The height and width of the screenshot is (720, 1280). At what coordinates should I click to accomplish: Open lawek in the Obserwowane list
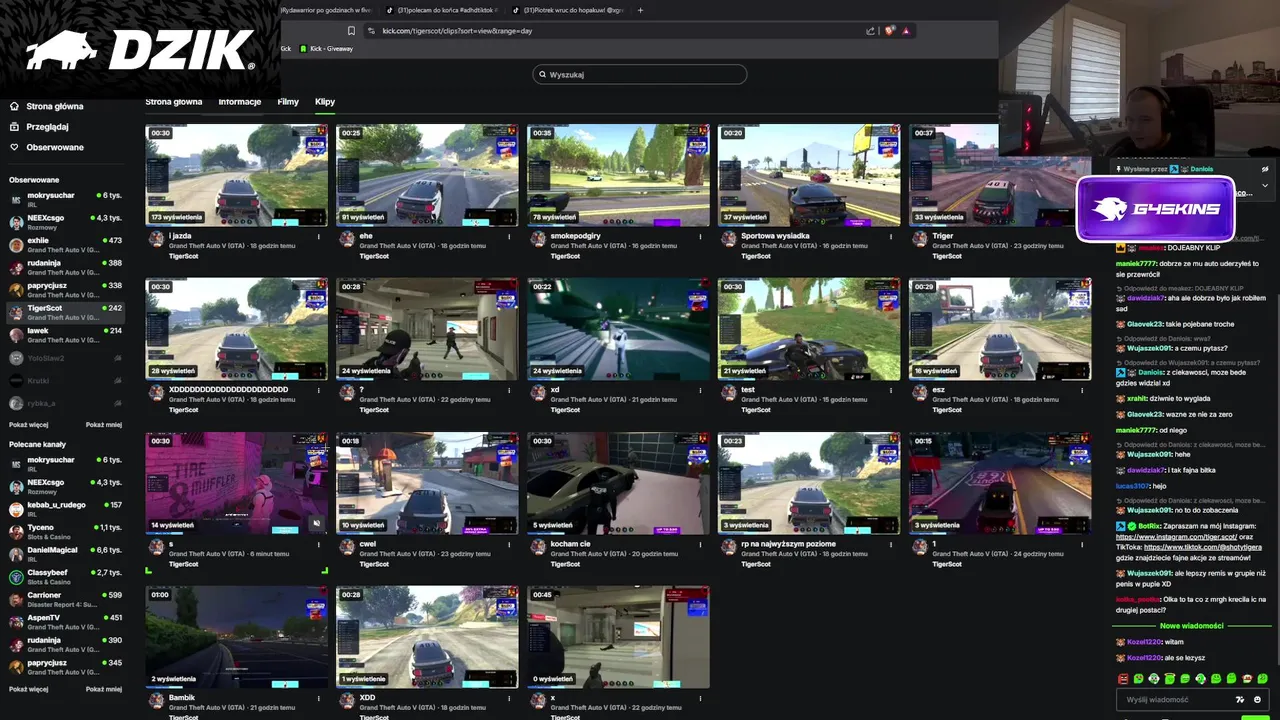click(x=65, y=334)
